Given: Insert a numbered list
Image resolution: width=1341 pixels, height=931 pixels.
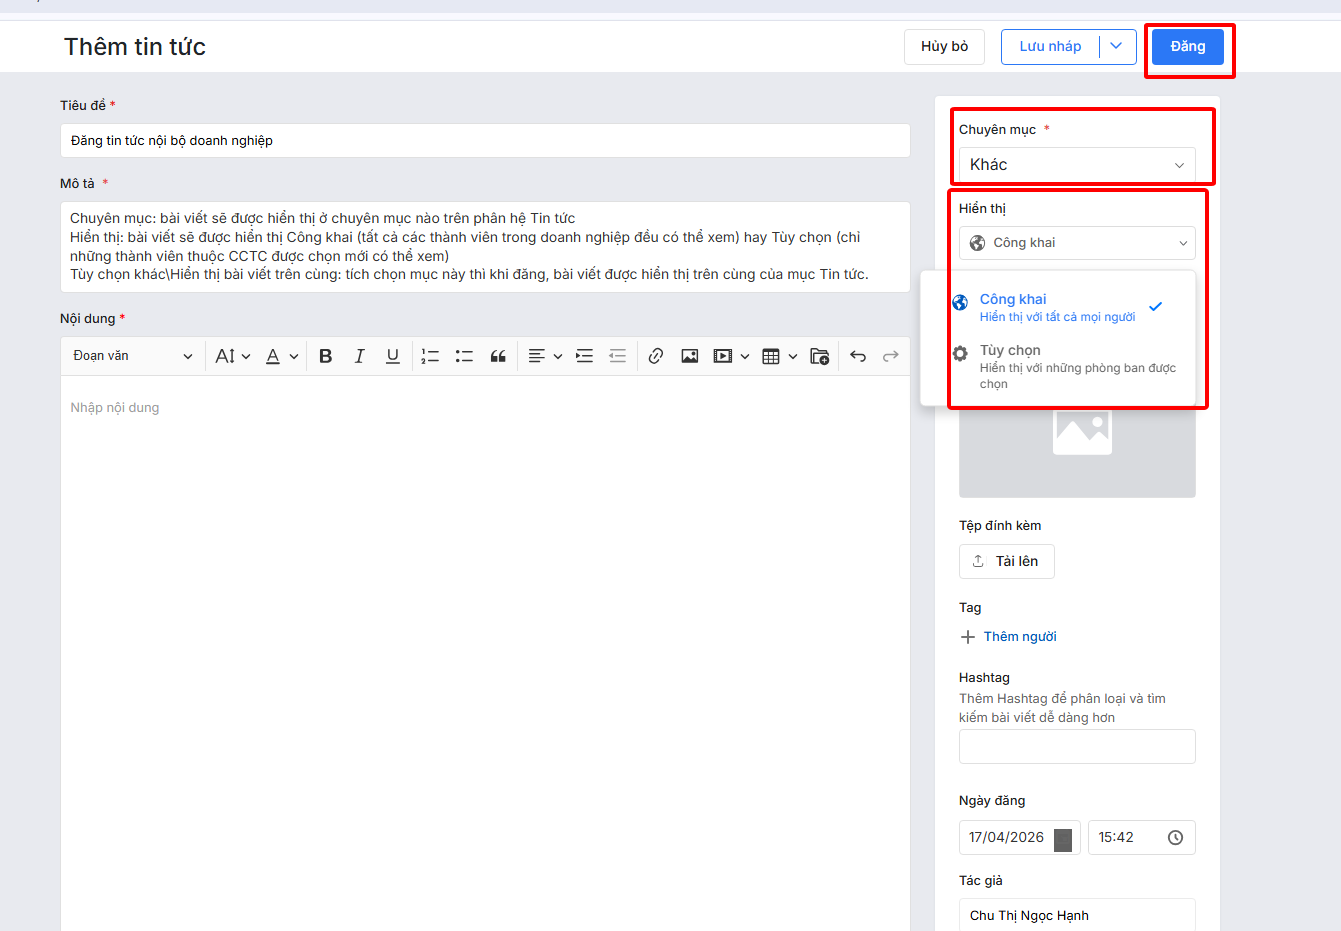Looking at the screenshot, I should (x=430, y=356).
